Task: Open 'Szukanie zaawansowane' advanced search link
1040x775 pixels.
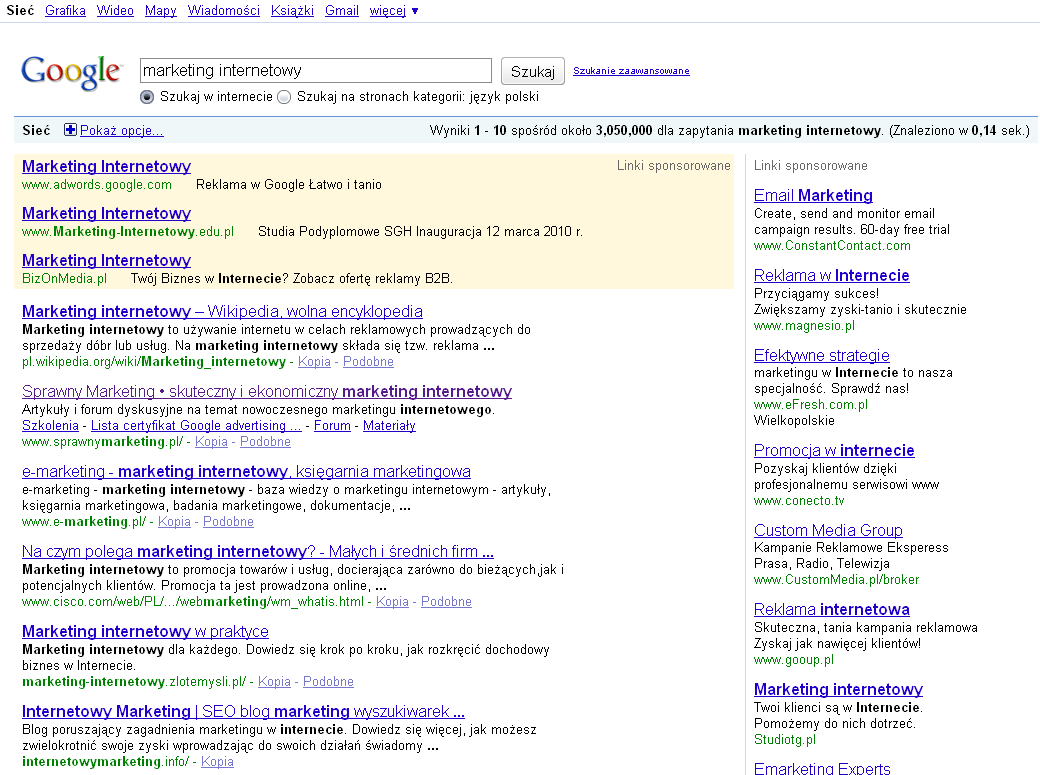Action: point(631,71)
